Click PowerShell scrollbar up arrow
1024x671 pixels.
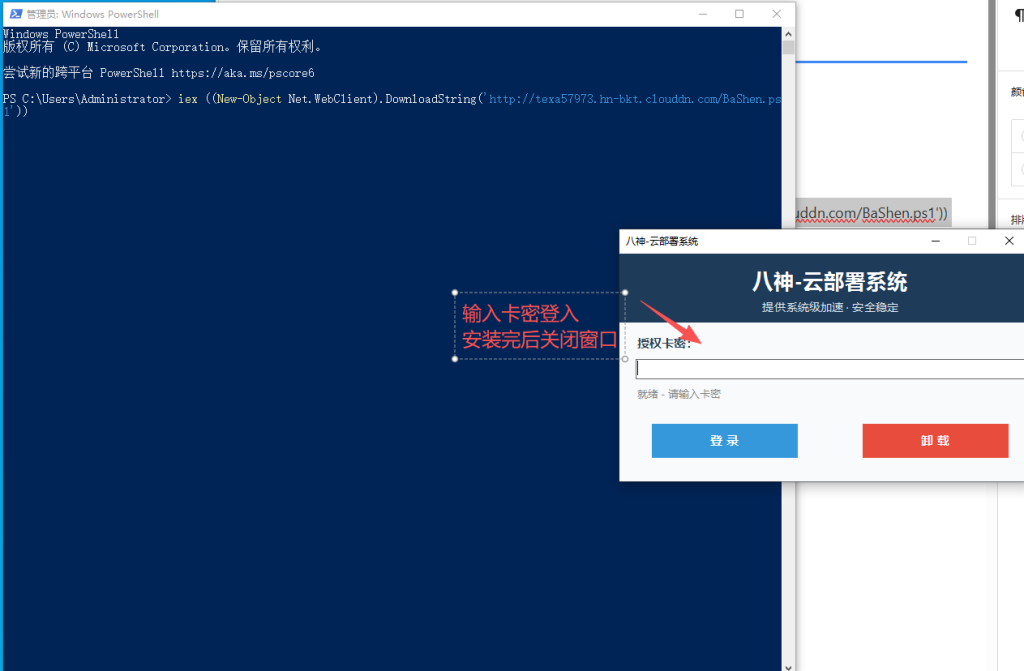point(788,34)
